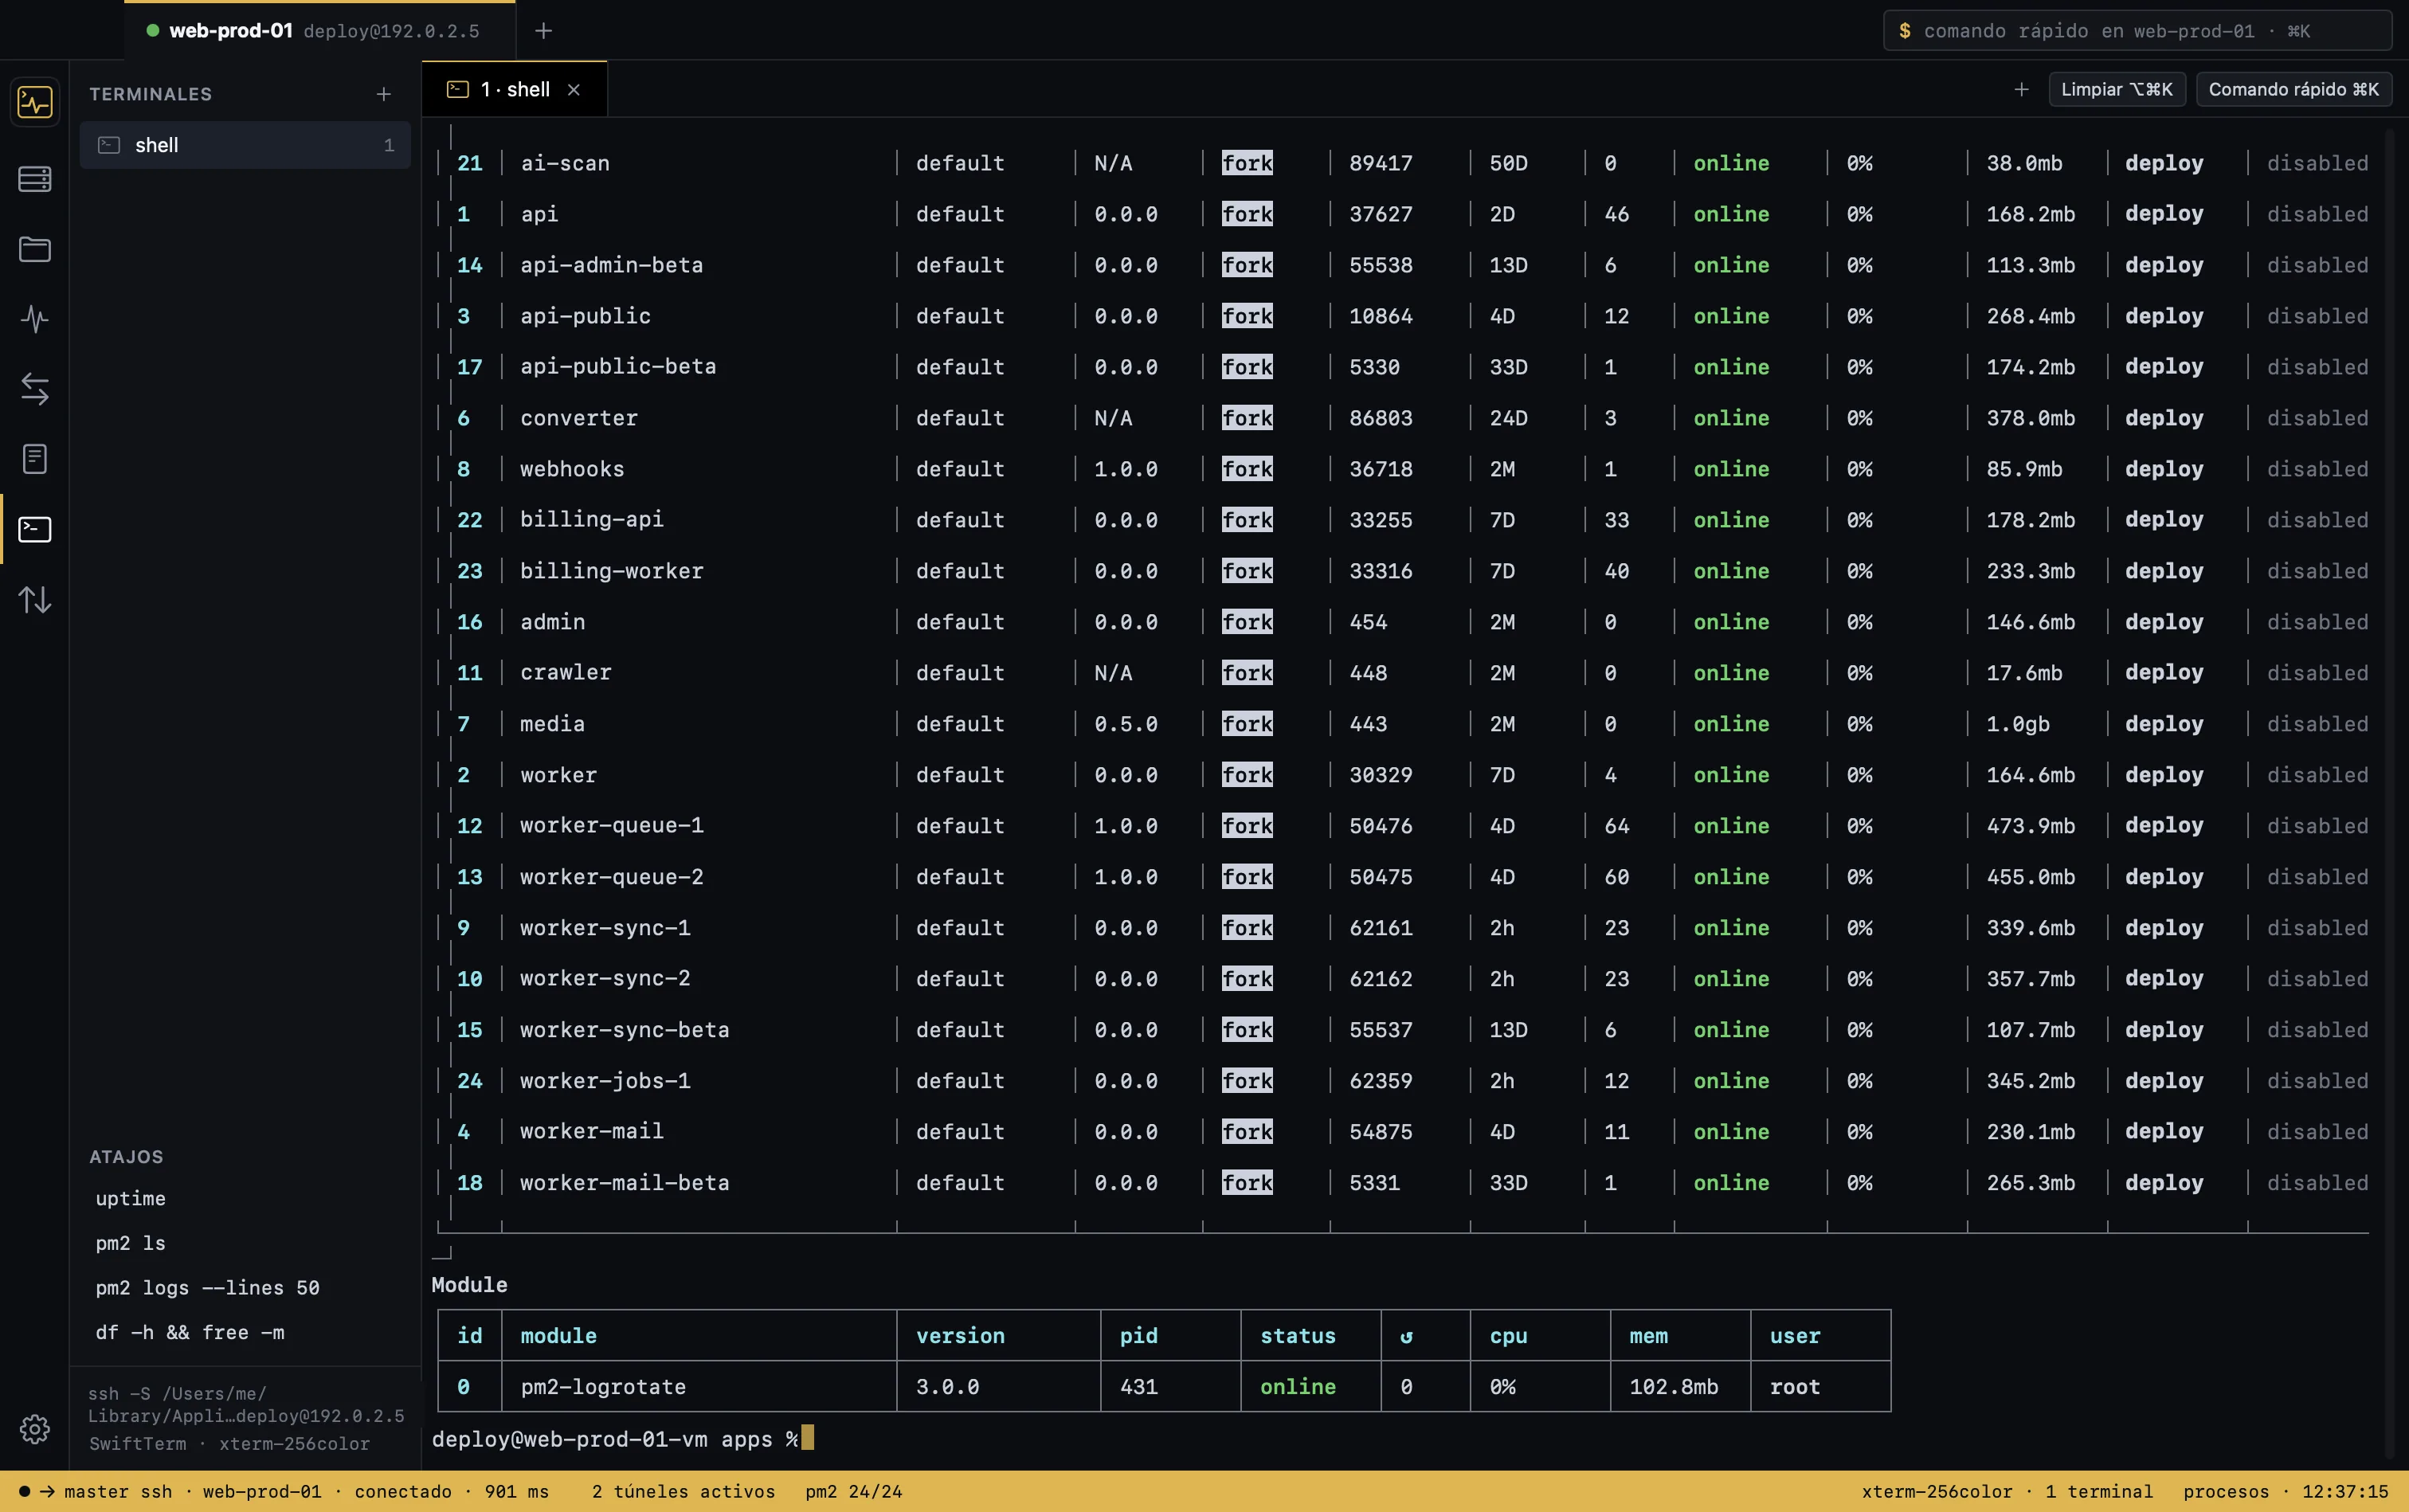Click worker-queue-1 process name
The width and height of the screenshot is (2409, 1512).
click(x=611, y=826)
